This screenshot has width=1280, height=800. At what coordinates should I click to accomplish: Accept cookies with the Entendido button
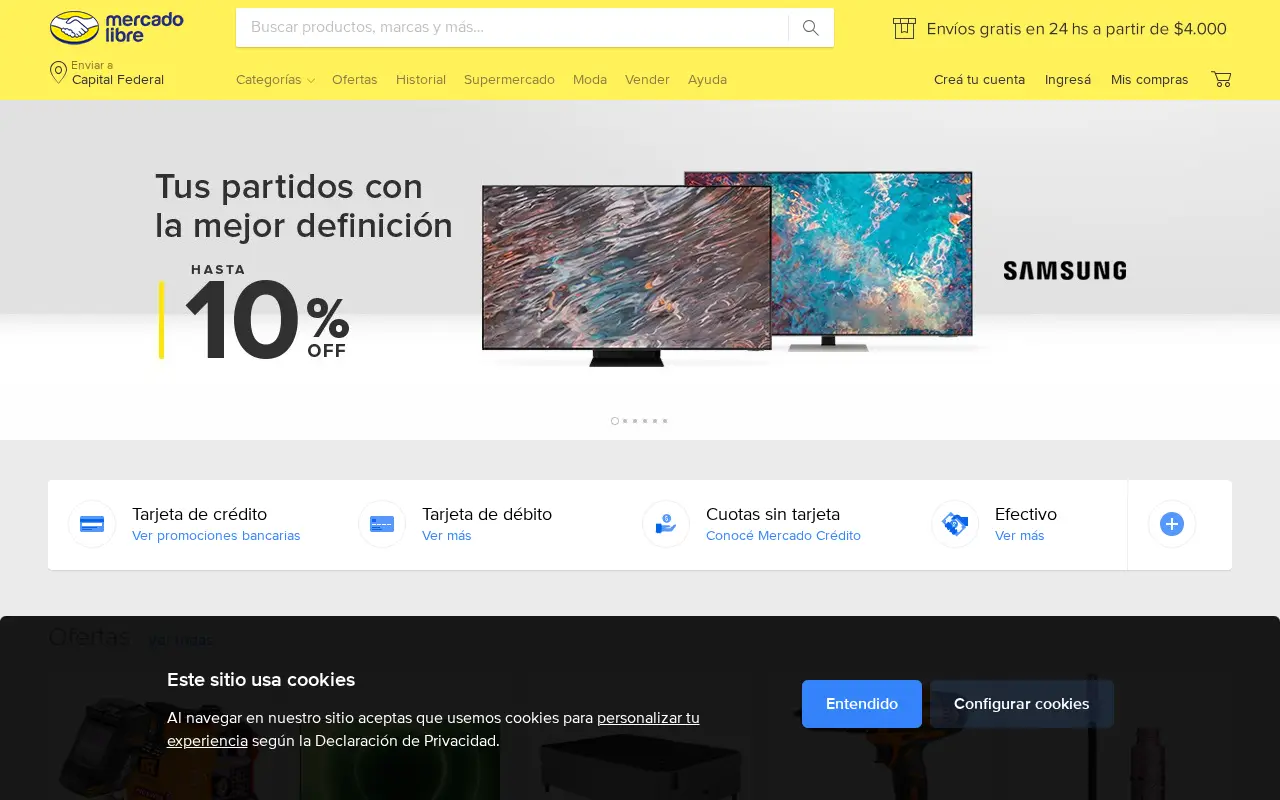coord(862,704)
